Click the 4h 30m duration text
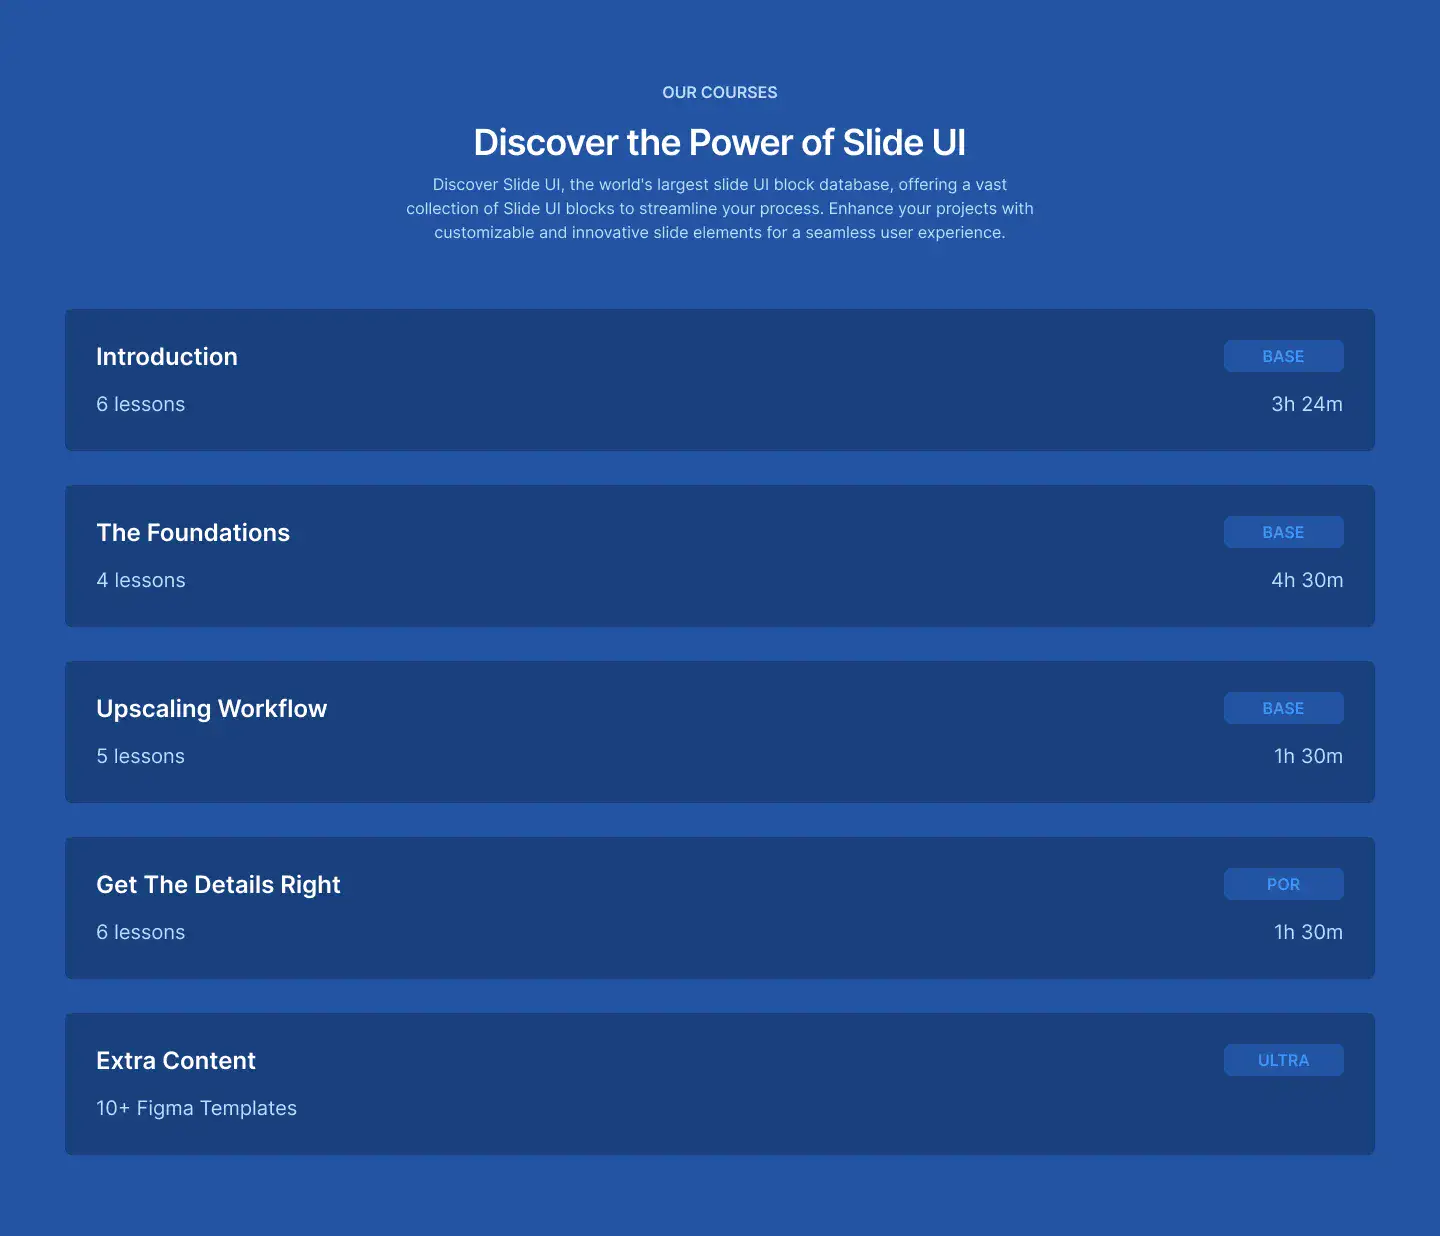 (x=1307, y=580)
